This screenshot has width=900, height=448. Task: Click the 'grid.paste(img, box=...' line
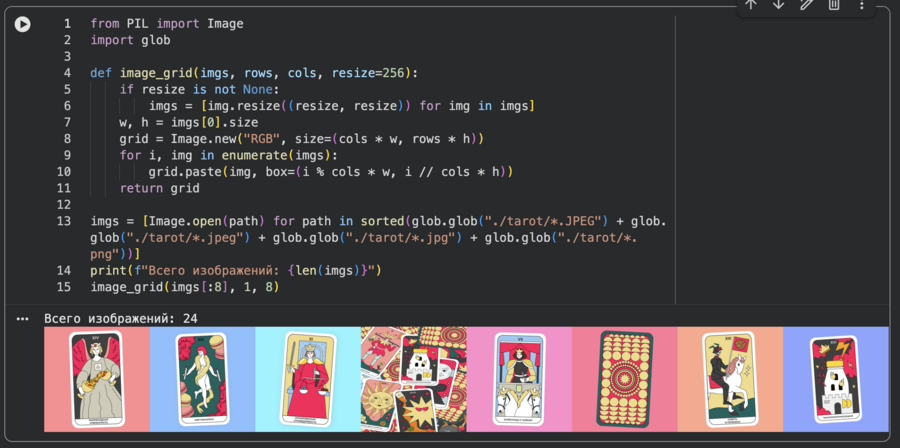[331, 172]
